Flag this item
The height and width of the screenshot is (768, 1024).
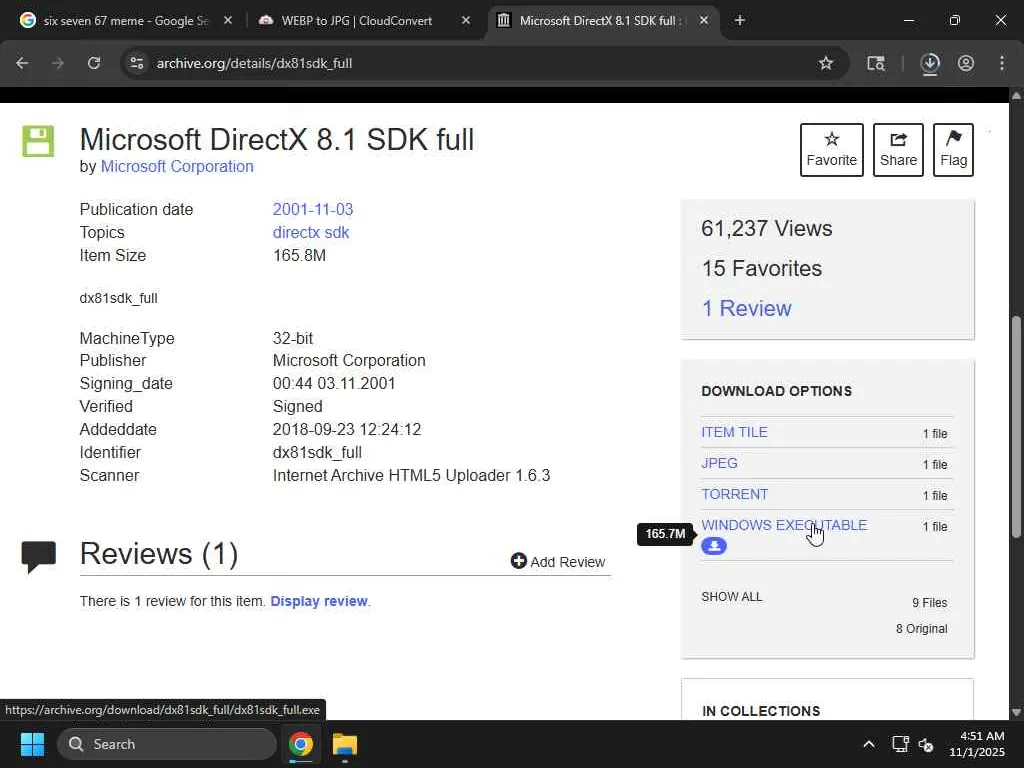coord(953,150)
